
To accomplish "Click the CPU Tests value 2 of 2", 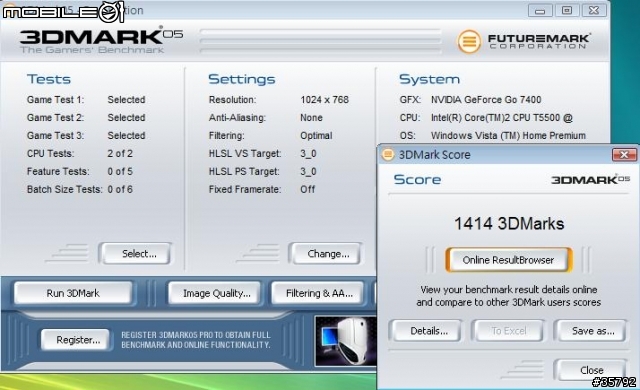I will pyautogui.click(x=120, y=153).
